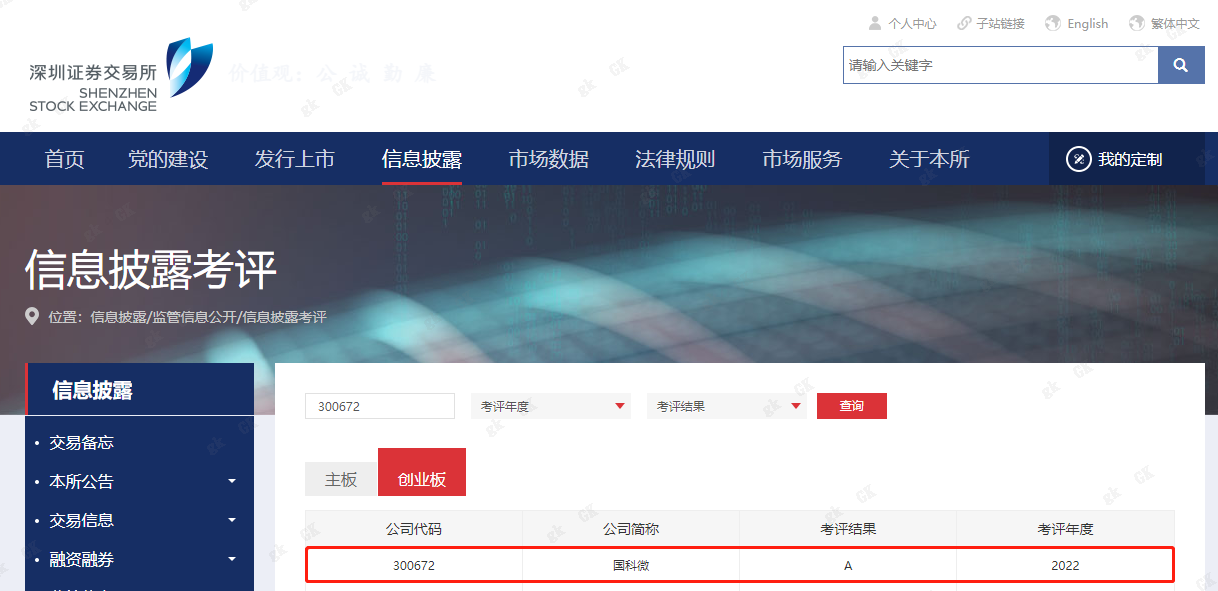Expand the 交易信息 sidebar section
The image size is (1218, 591).
click(x=231, y=520)
